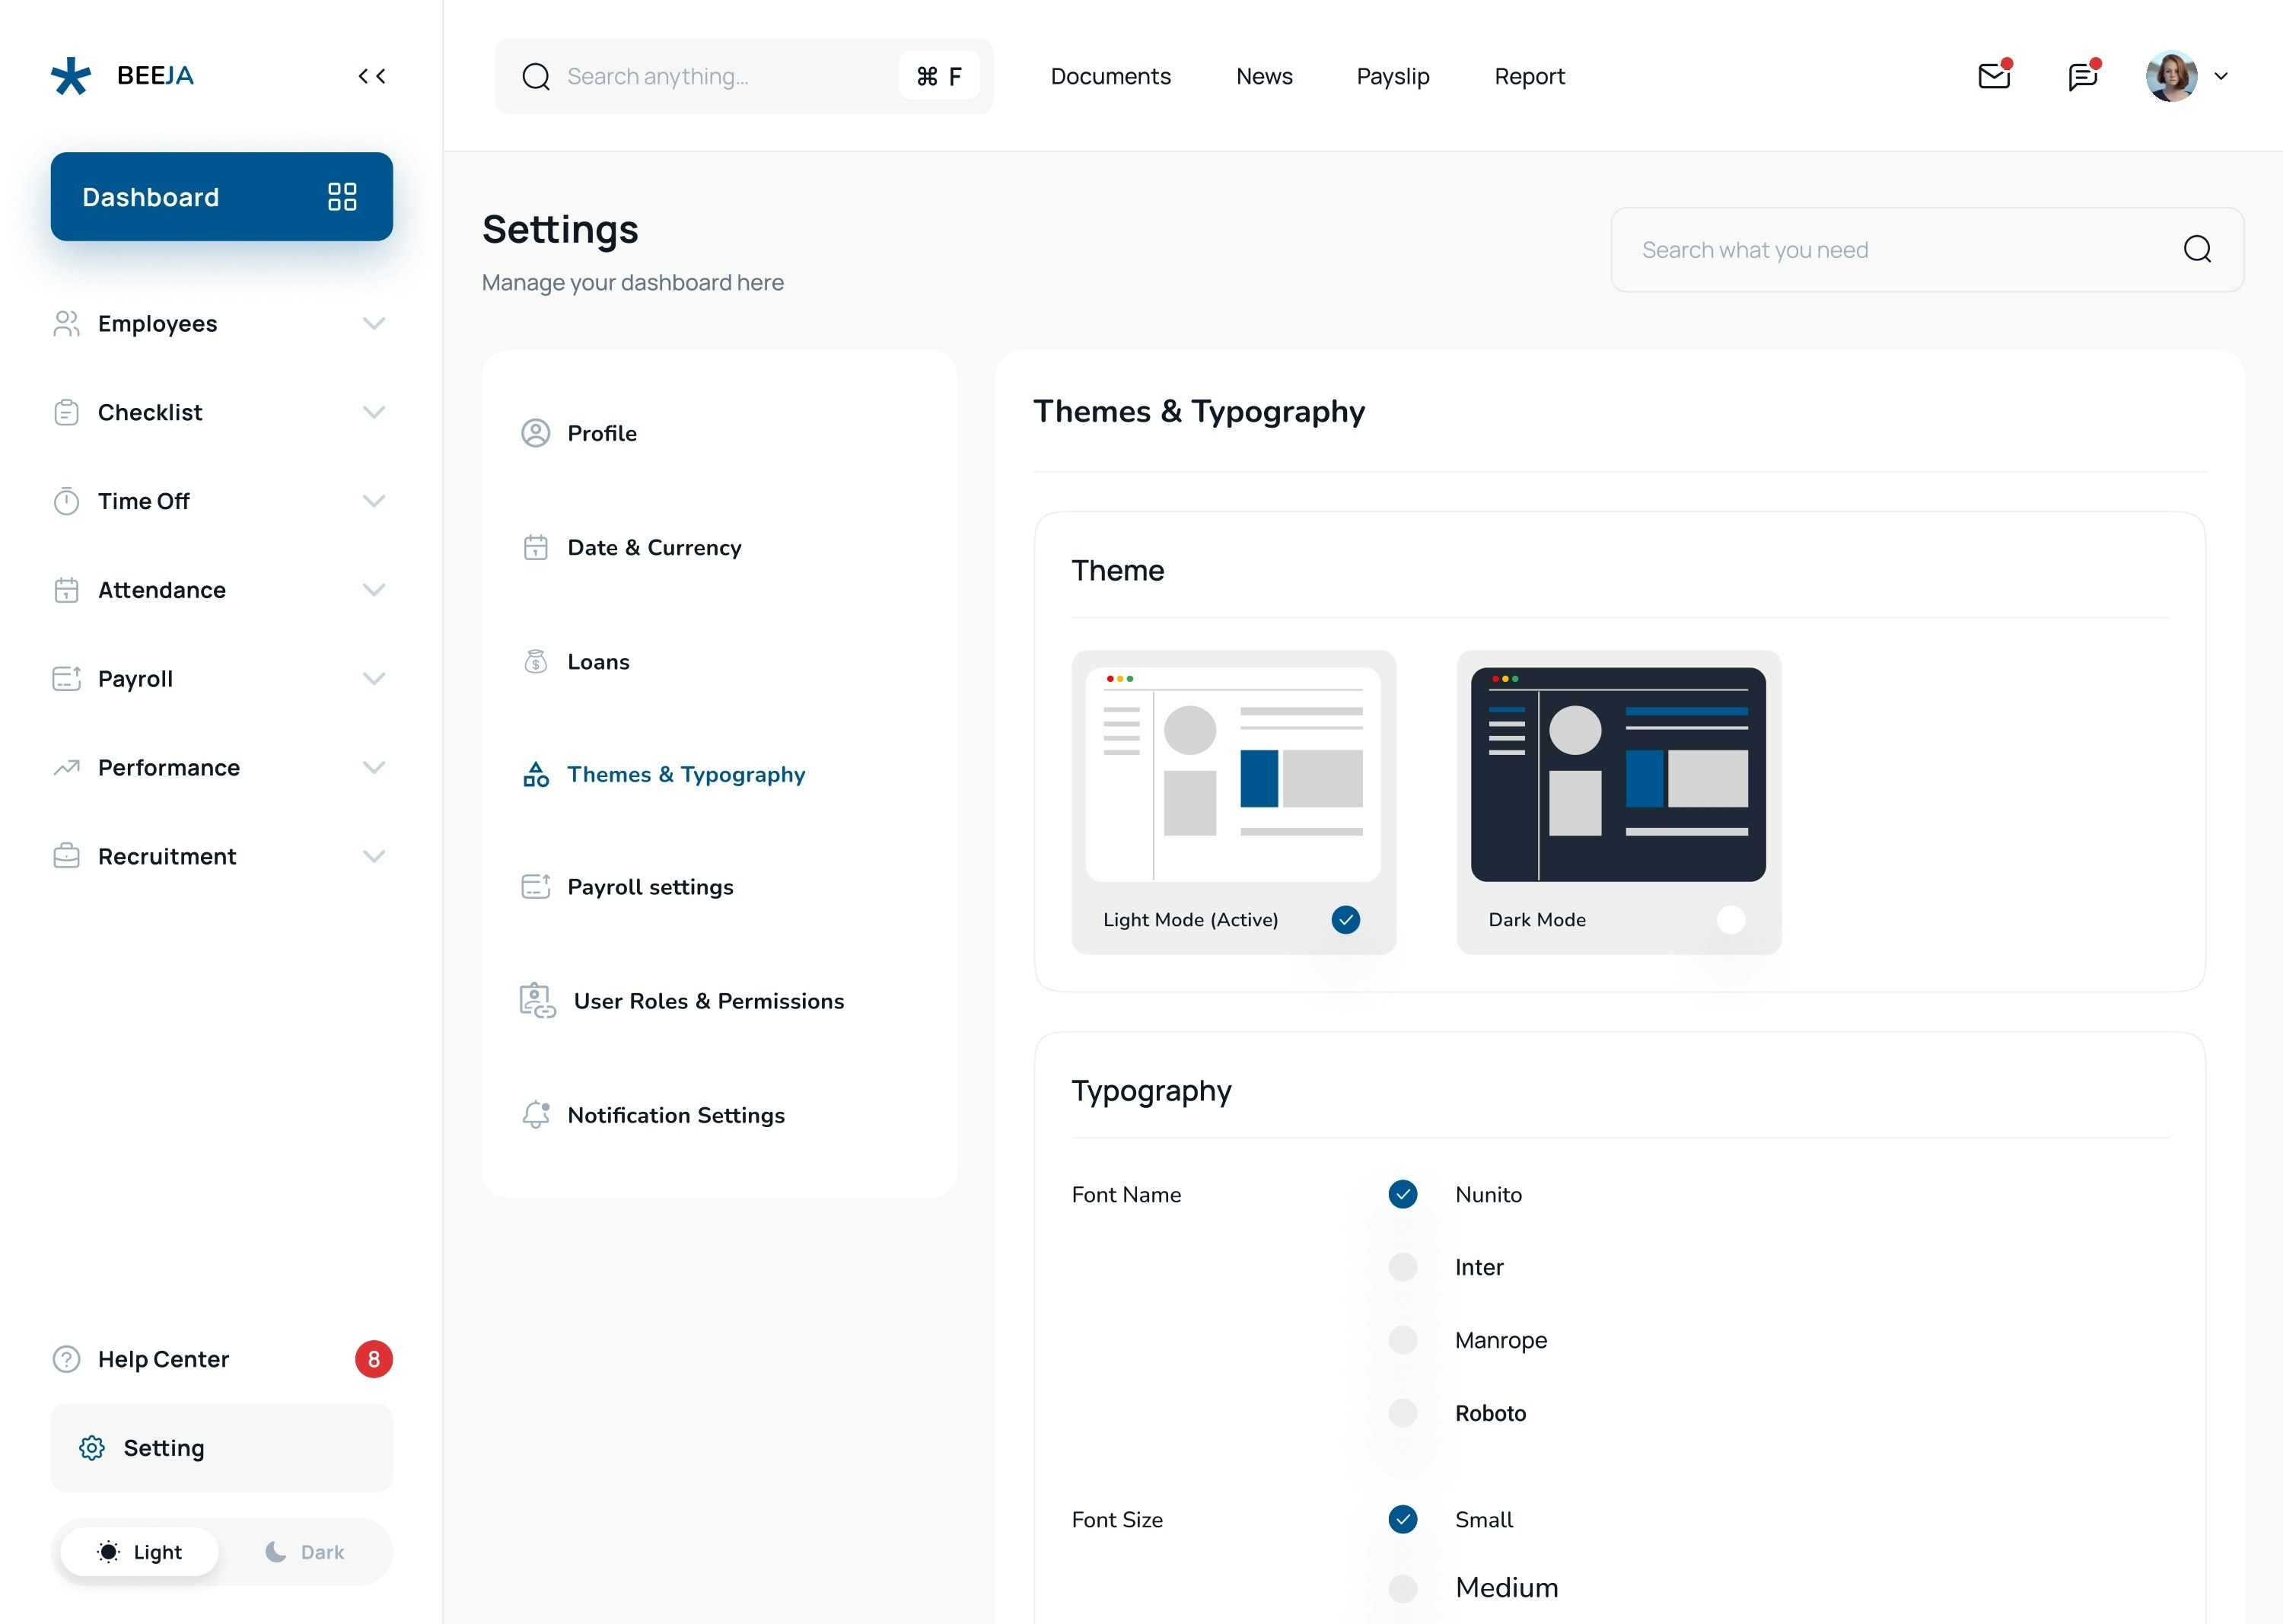
Task: Open the Report top menu
Action: point(1529,76)
